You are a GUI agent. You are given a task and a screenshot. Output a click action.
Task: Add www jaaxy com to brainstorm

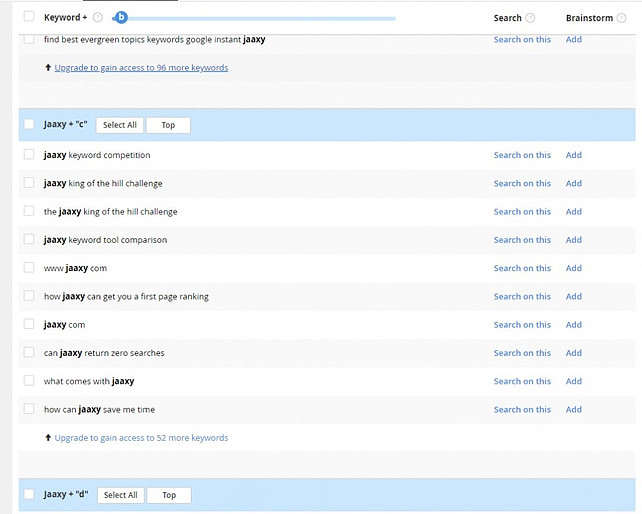tap(574, 268)
